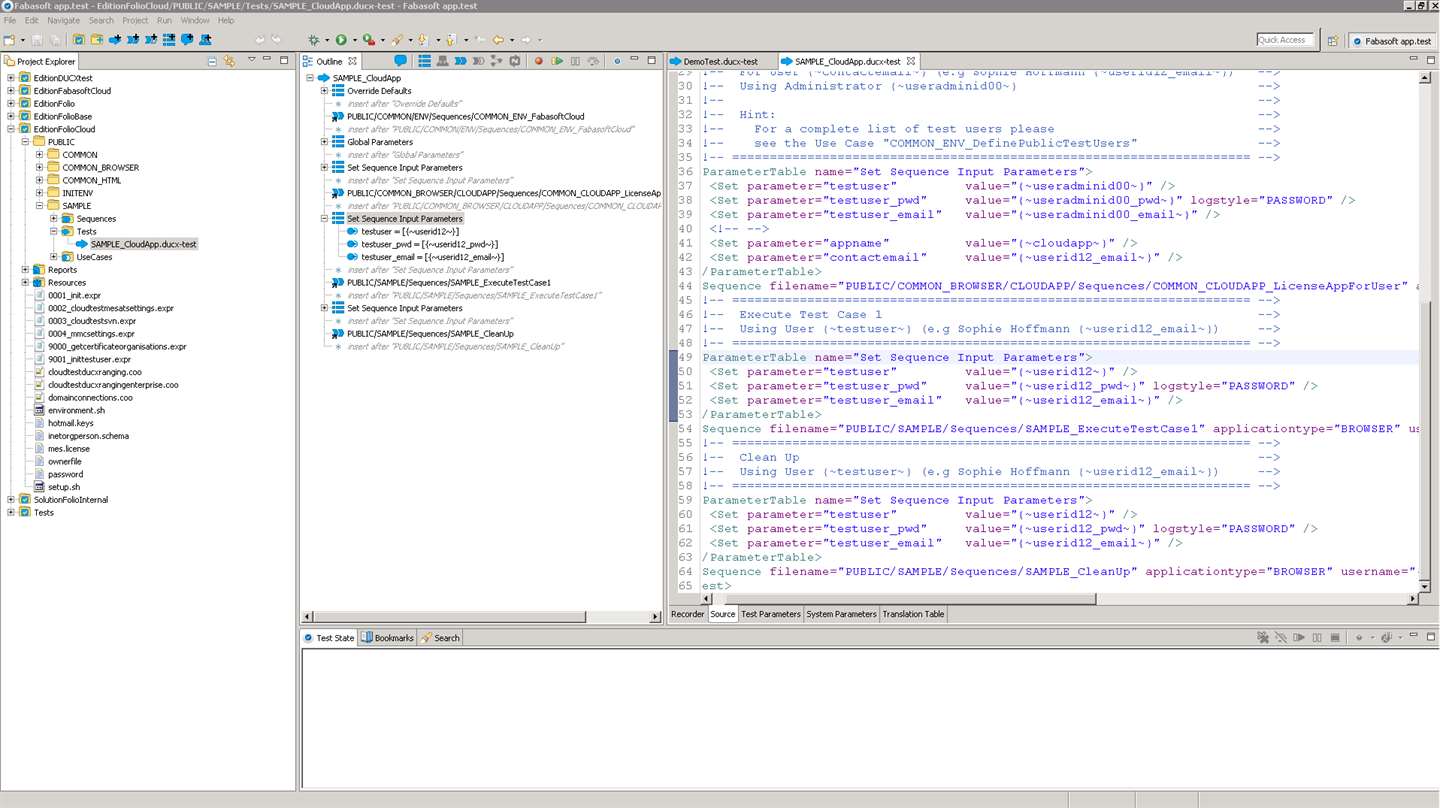1440x808 pixels.
Task: Click the Open Perspective icon beside Quick Access
Action: coord(1333,40)
